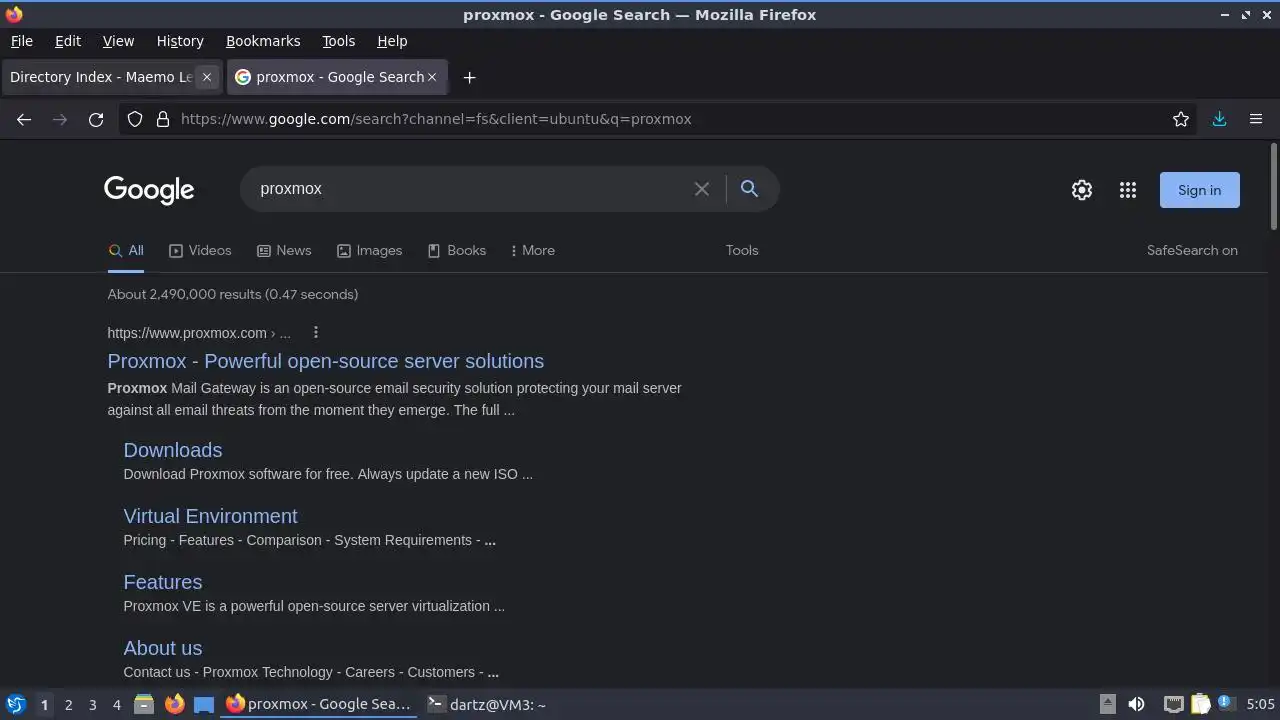1280x720 pixels.
Task: Launch Firefox from taskbar quick launch
Action: click(174, 704)
